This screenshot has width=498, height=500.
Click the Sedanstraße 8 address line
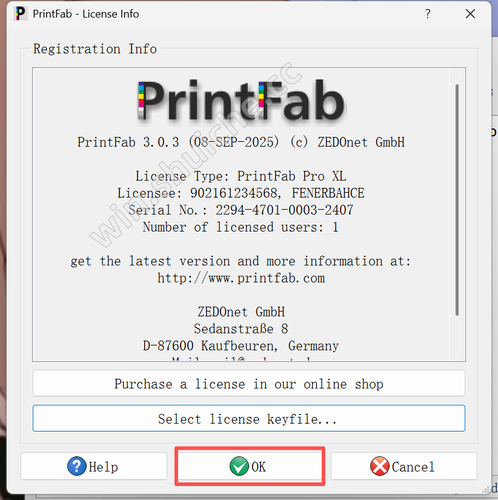[241, 329]
